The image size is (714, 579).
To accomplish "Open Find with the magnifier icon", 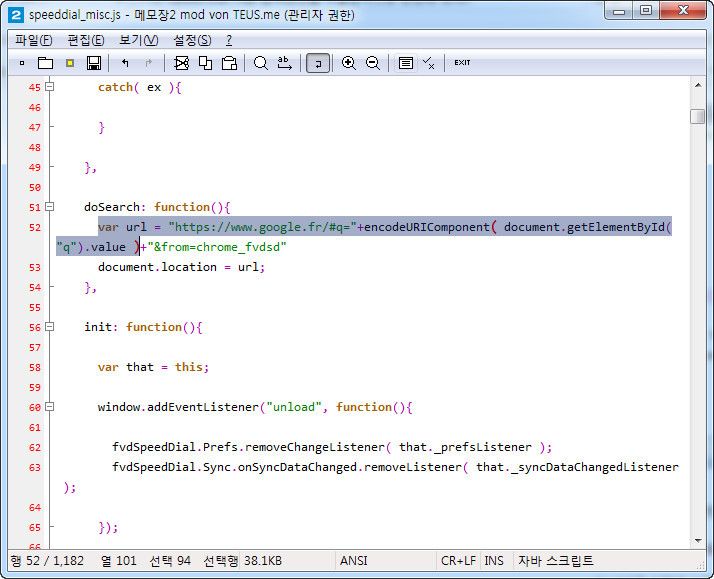I will coord(260,63).
